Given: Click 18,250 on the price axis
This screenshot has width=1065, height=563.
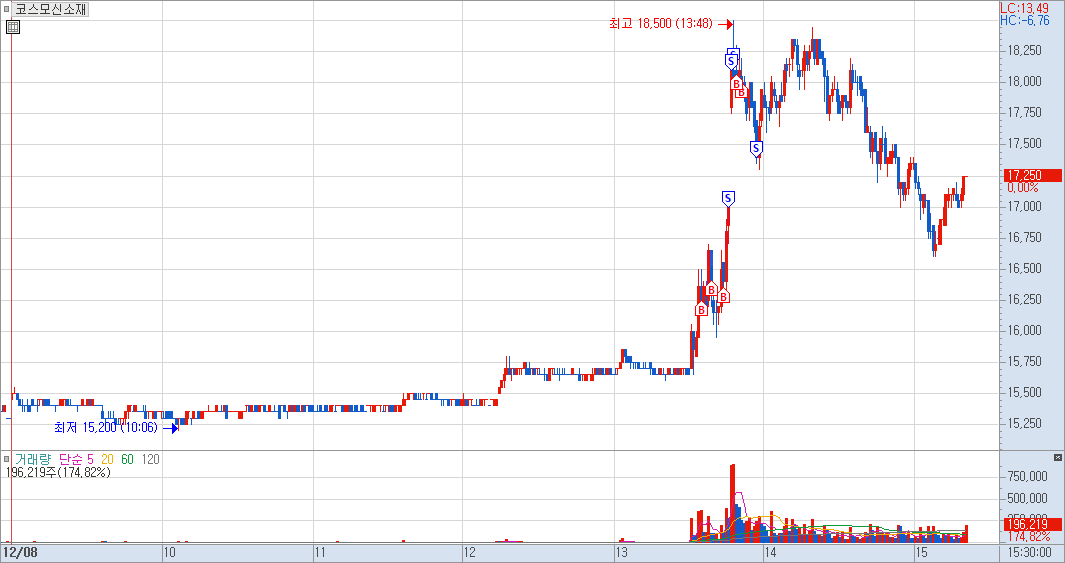Looking at the screenshot, I should click(1023, 50).
